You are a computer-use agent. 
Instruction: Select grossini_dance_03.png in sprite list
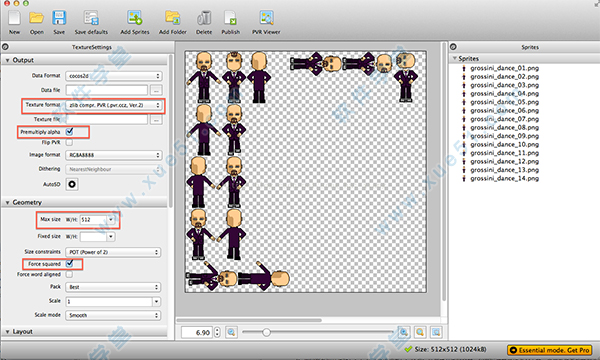504,85
